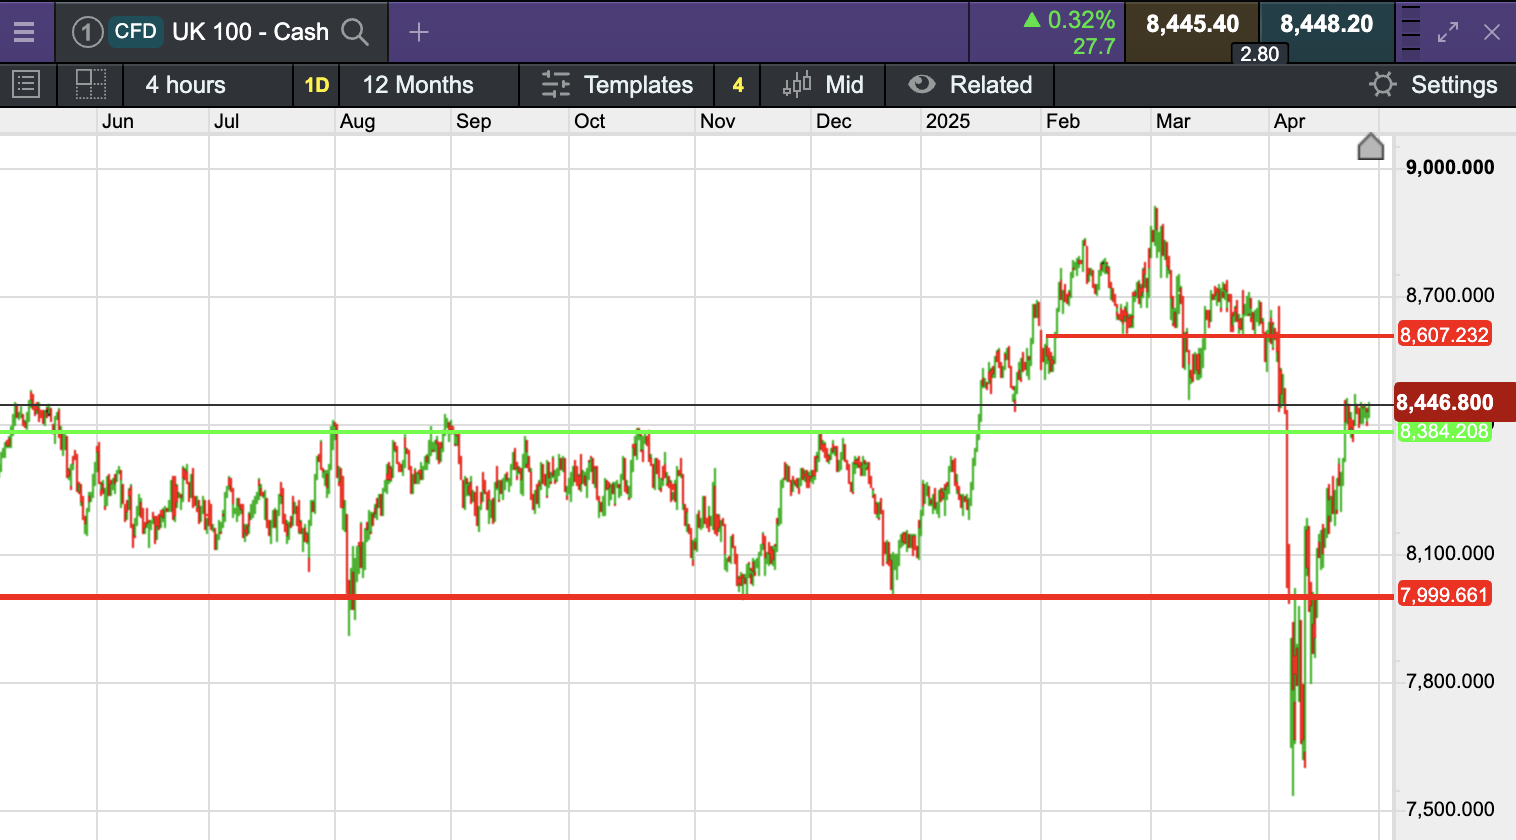Click the 2025 label on the time axis
This screenshot has width=1516, height=840.
pyautogui.click(x=948, y=121)
